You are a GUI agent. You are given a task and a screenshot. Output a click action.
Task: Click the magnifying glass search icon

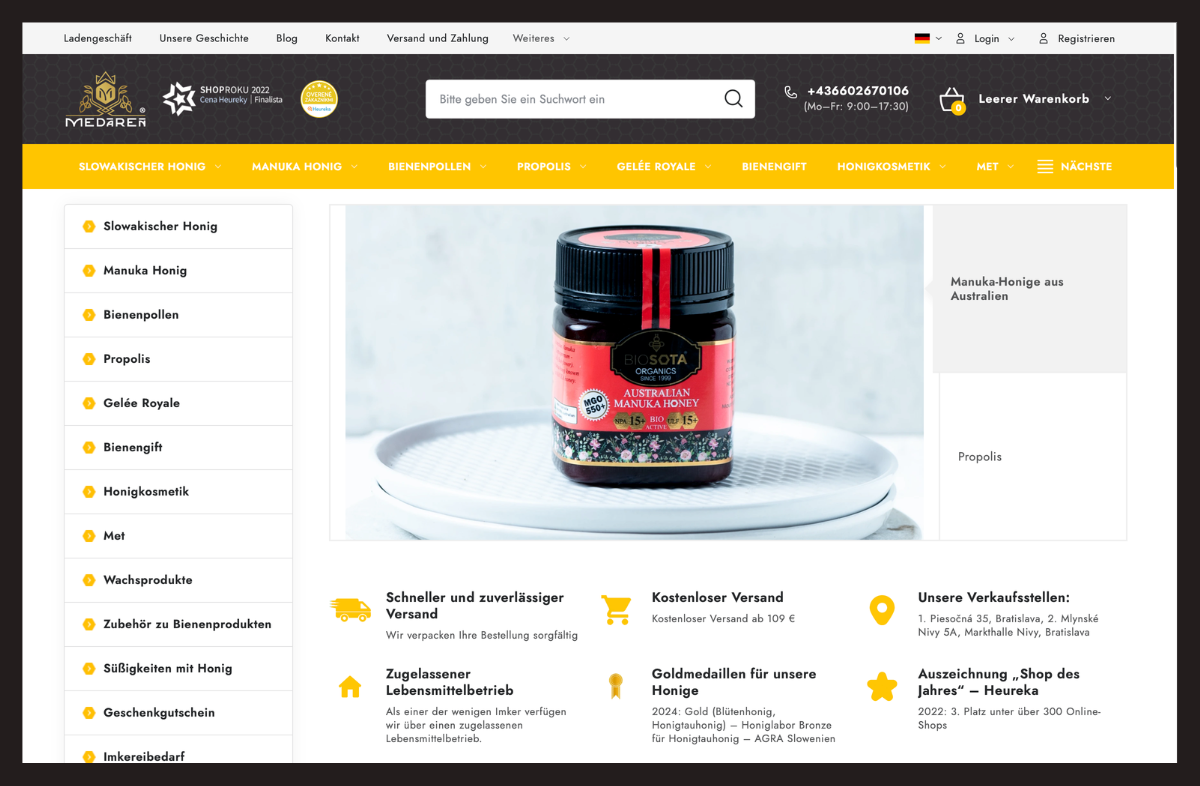pyautogui.click(x=733, y=99)
